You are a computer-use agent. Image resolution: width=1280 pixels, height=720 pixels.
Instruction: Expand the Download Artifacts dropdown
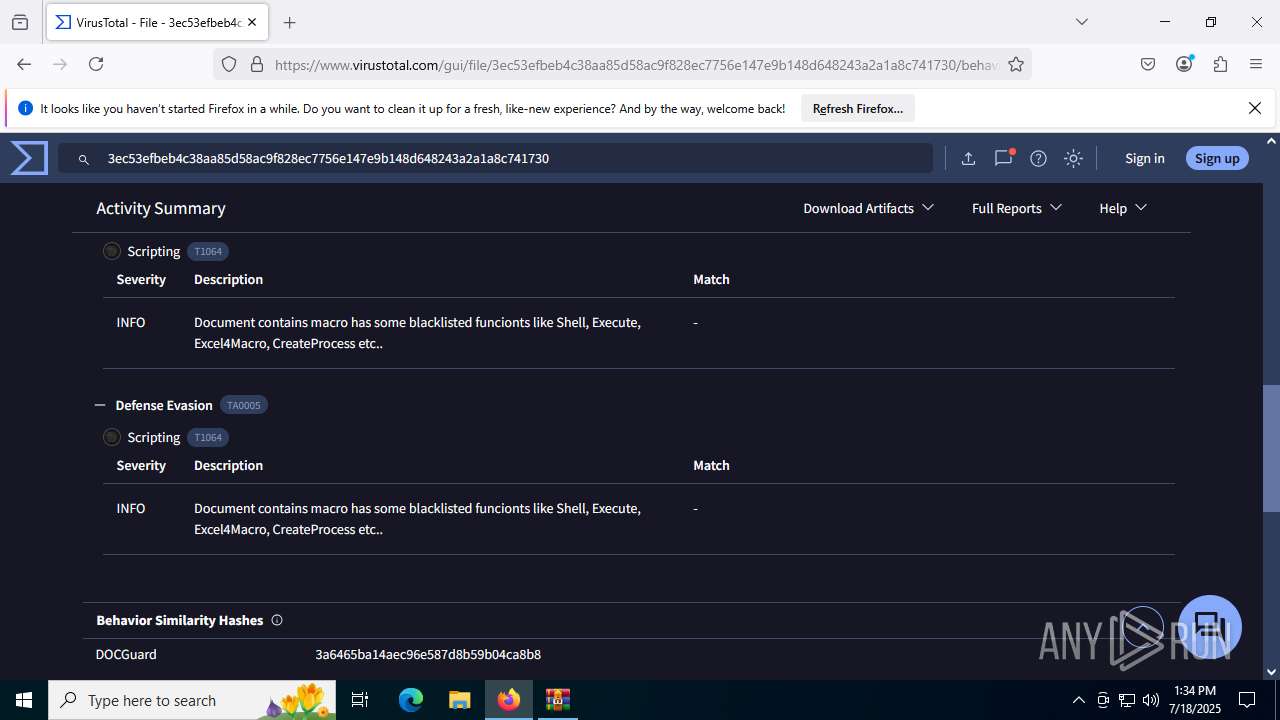click(x=868, y=208)
